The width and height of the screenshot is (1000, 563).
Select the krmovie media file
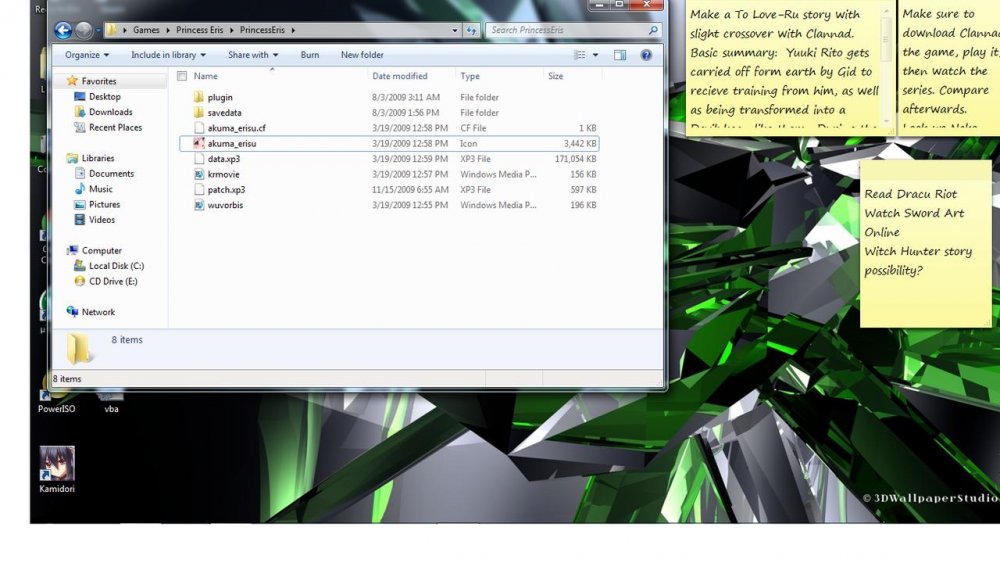click(223, 175)
